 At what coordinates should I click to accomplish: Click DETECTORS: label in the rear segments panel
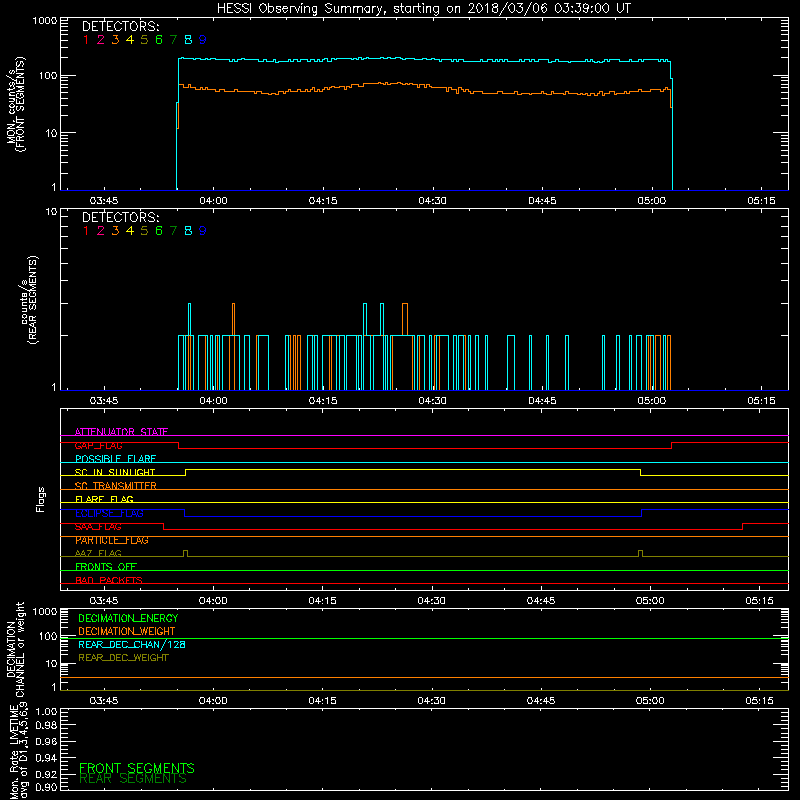tap(120, 217)
